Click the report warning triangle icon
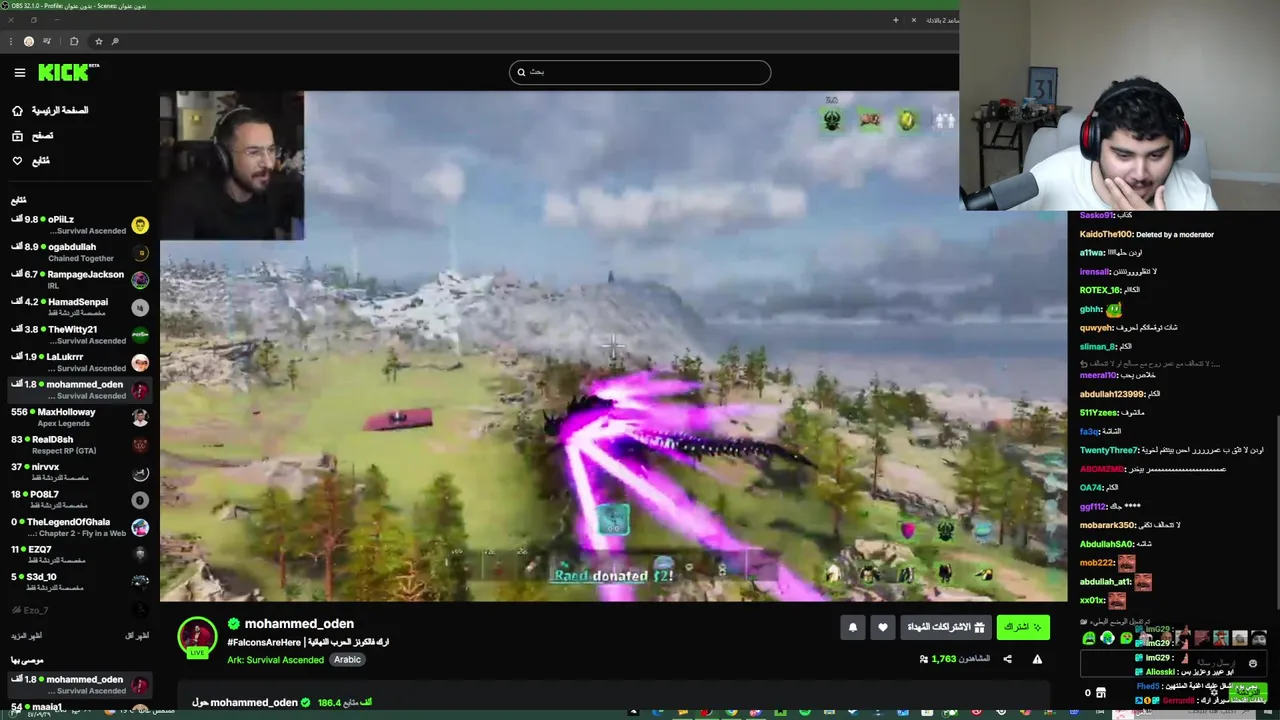Image resolution: width=1280 pixels, height=720 pixels. coord(1037,659)
